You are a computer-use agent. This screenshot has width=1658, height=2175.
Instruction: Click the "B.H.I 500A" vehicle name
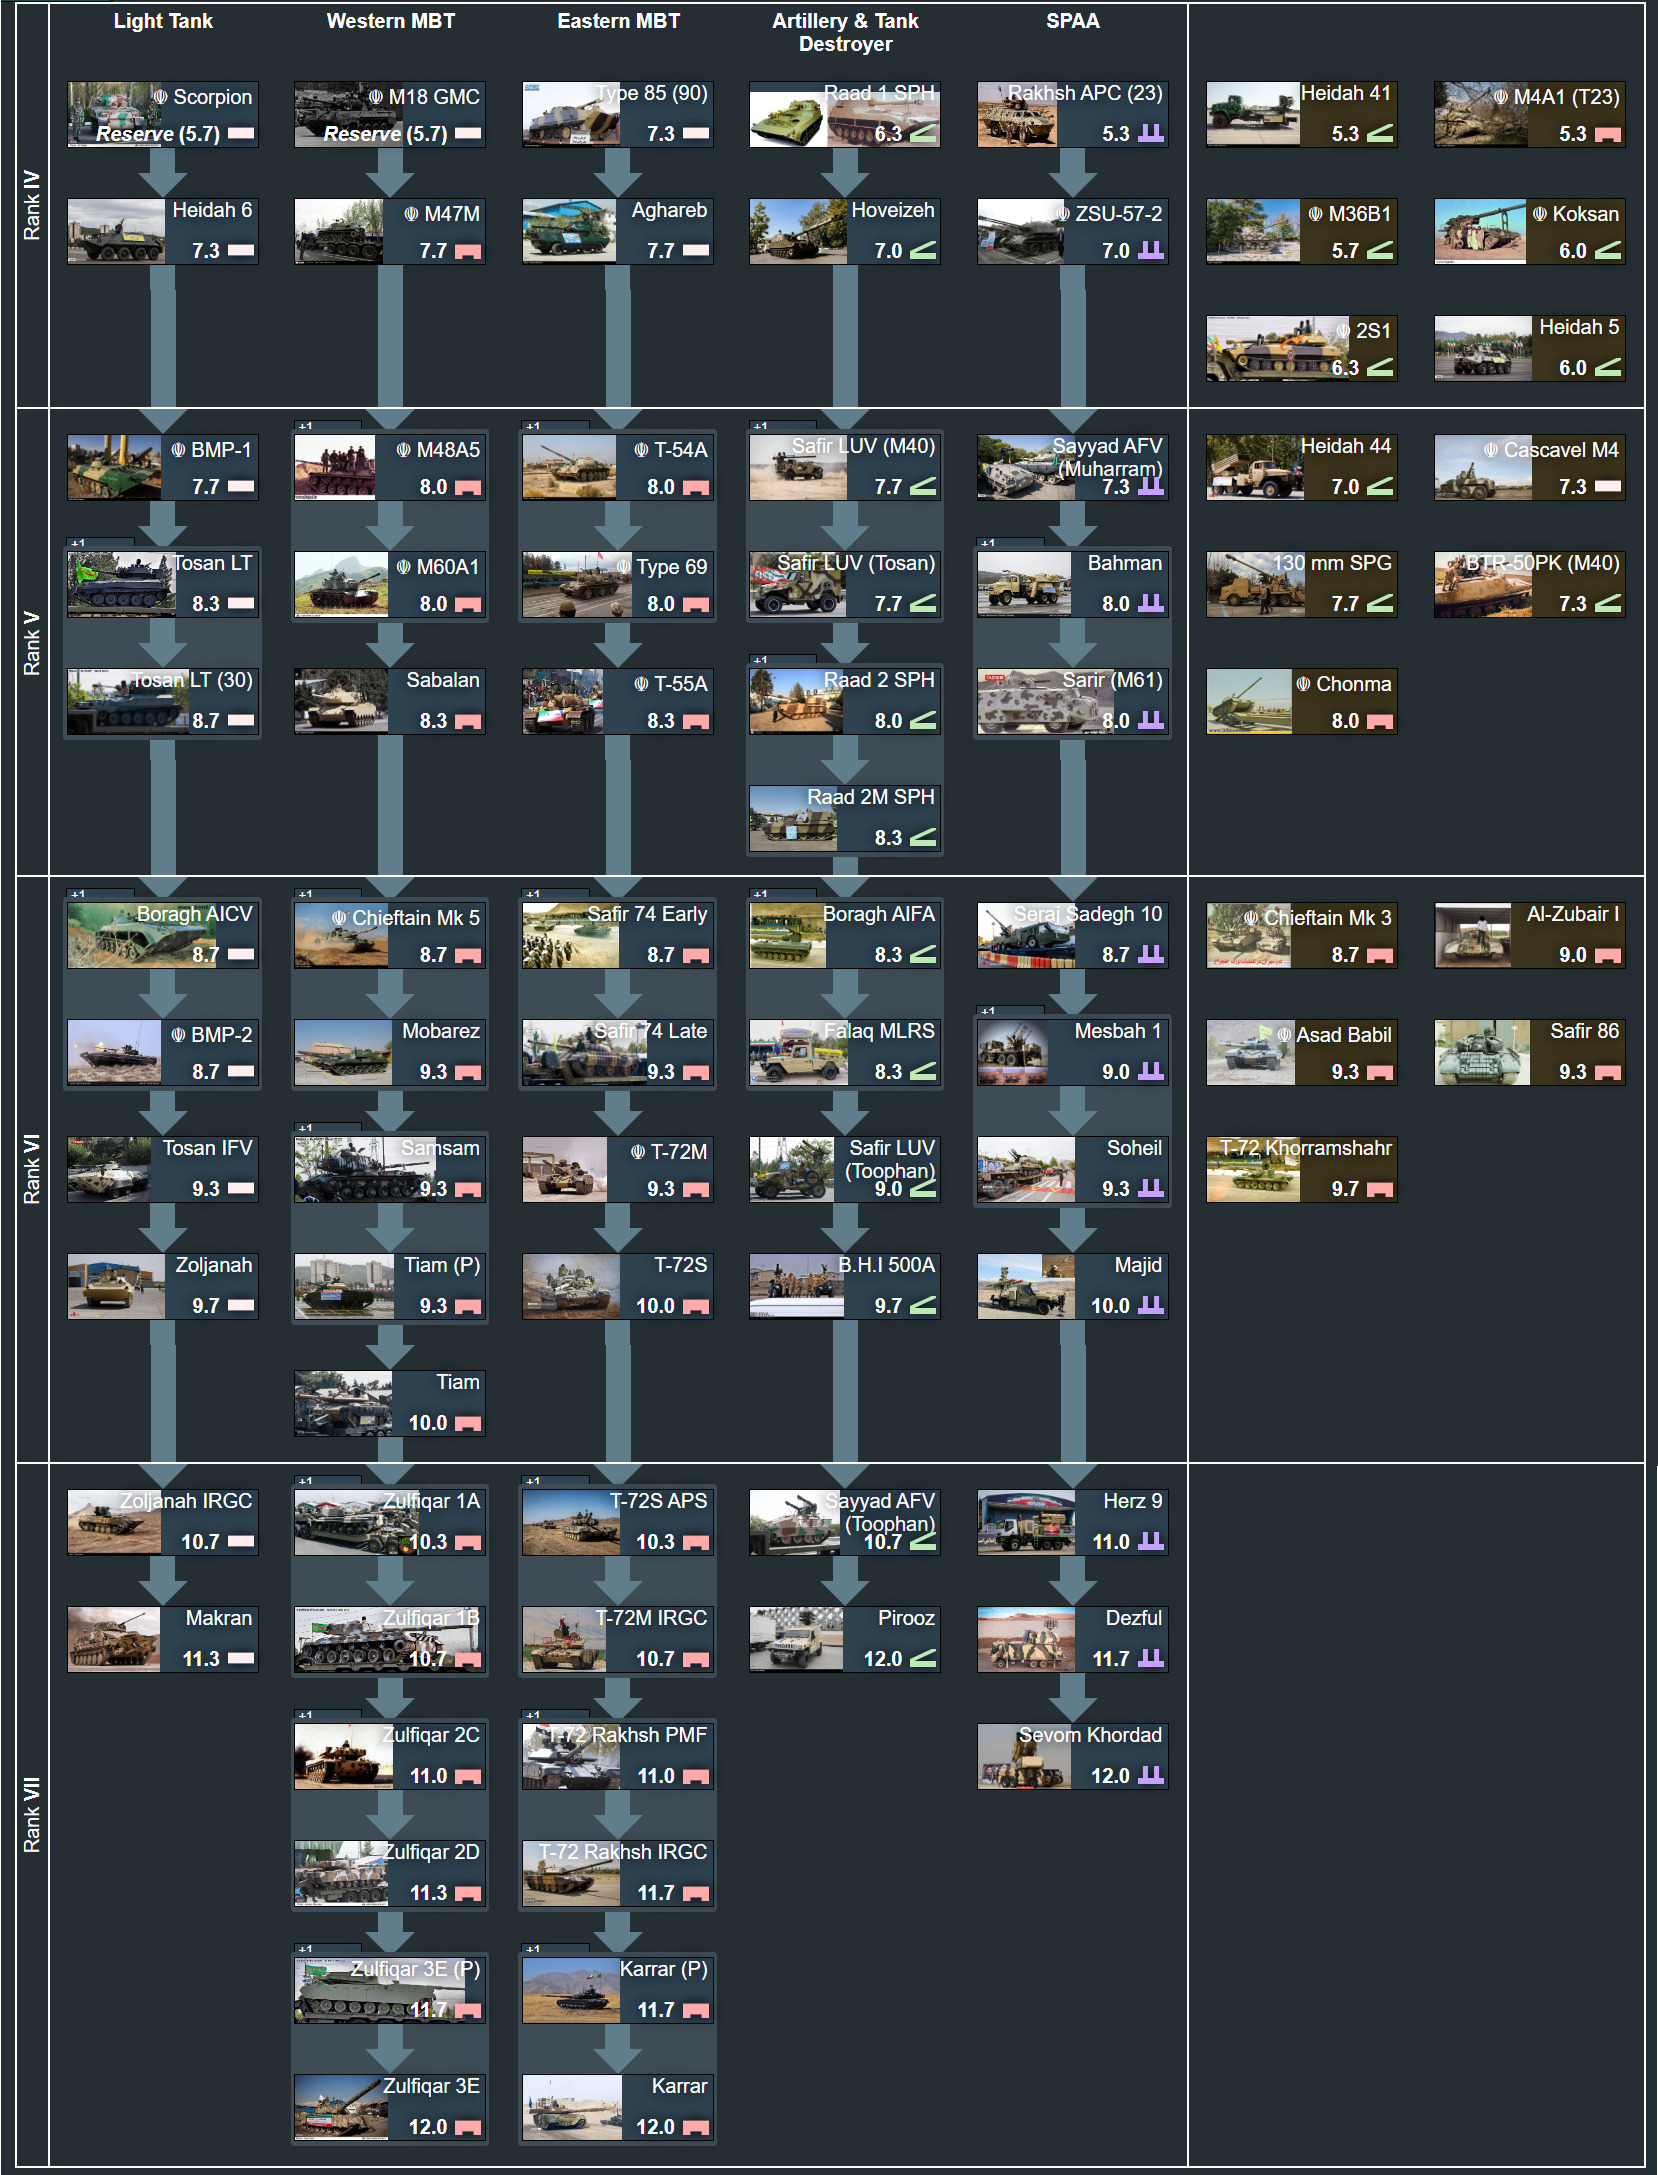(x=887, y=1265)
